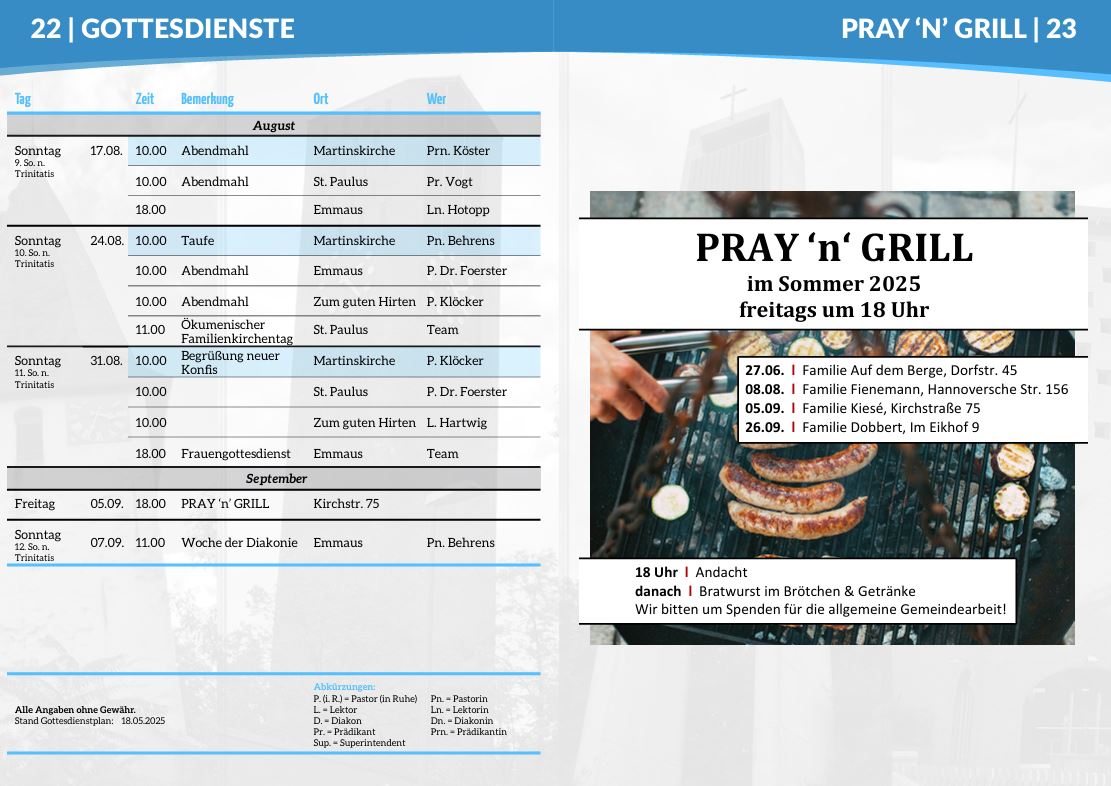
Task: Select the 'Bemerkung' column heading
Action: pyautogui.click(x=207, y=99)
